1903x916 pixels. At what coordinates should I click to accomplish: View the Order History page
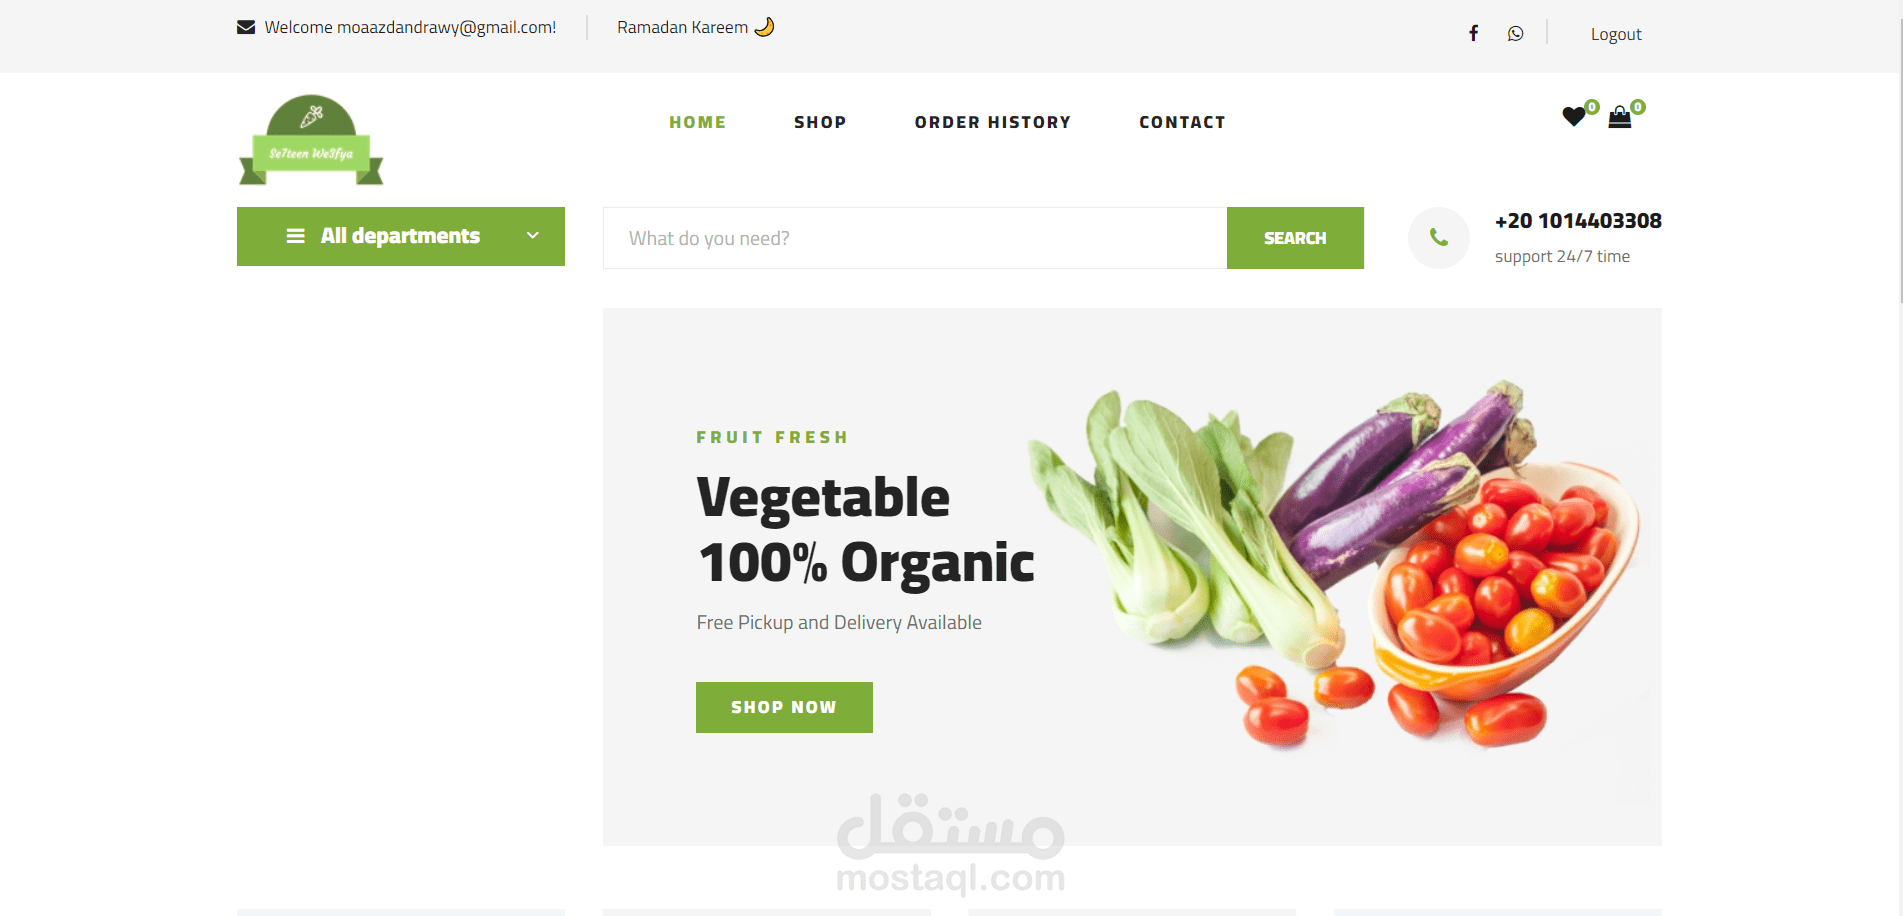tap(993, 122)
